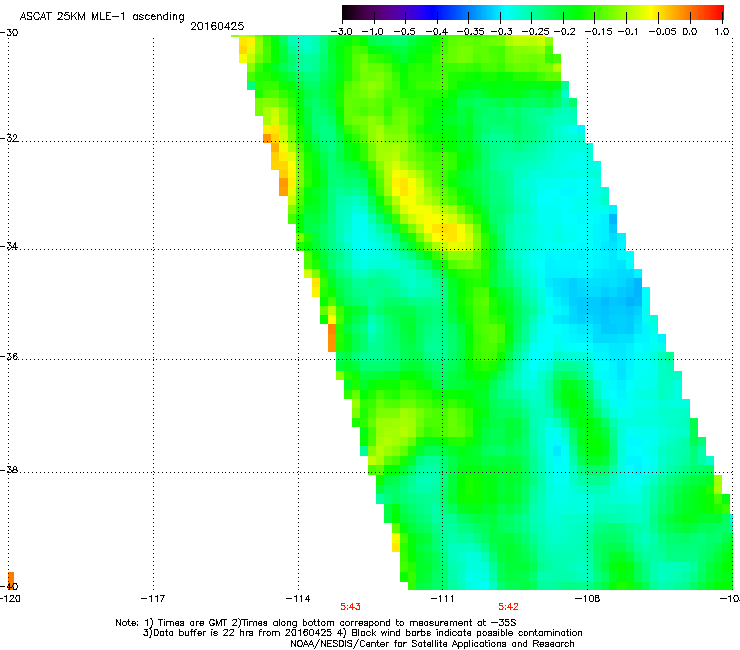Screen dimensions: 740x650
Task: Click the '-0.05' color scale label
Action: point(663,32)
